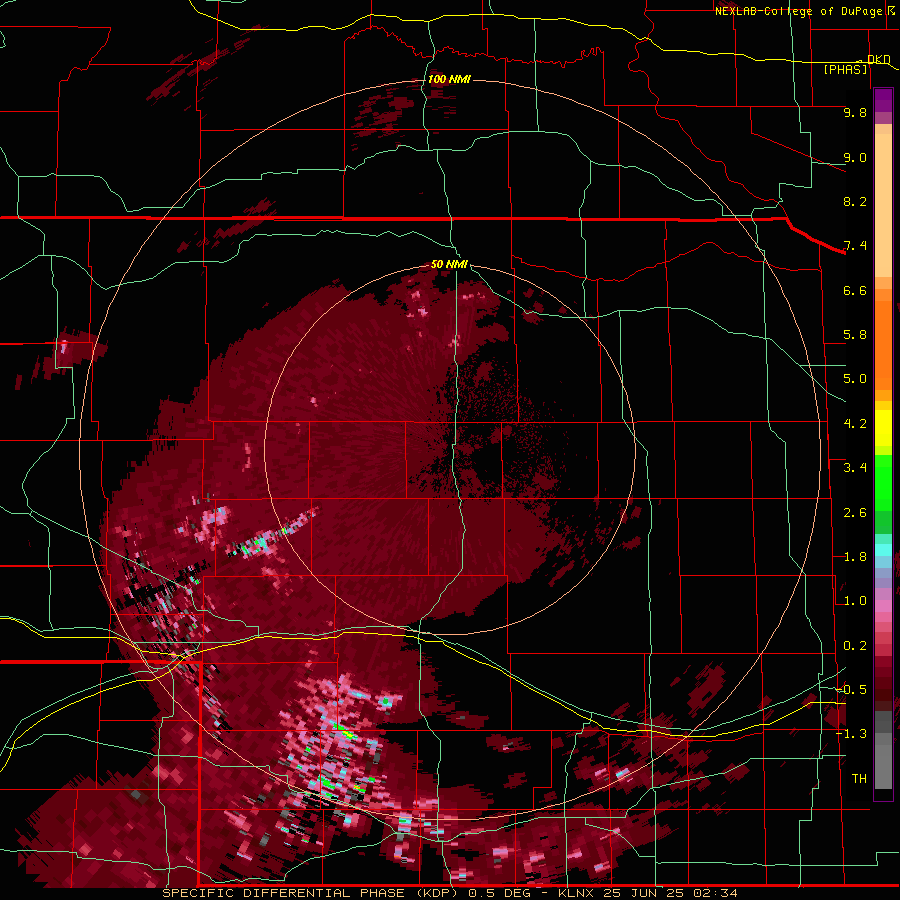The image size is (900, 900).
Task: Click the 2.6 value on the color scale
Action: pyautogui.click(x=855, y=513)
